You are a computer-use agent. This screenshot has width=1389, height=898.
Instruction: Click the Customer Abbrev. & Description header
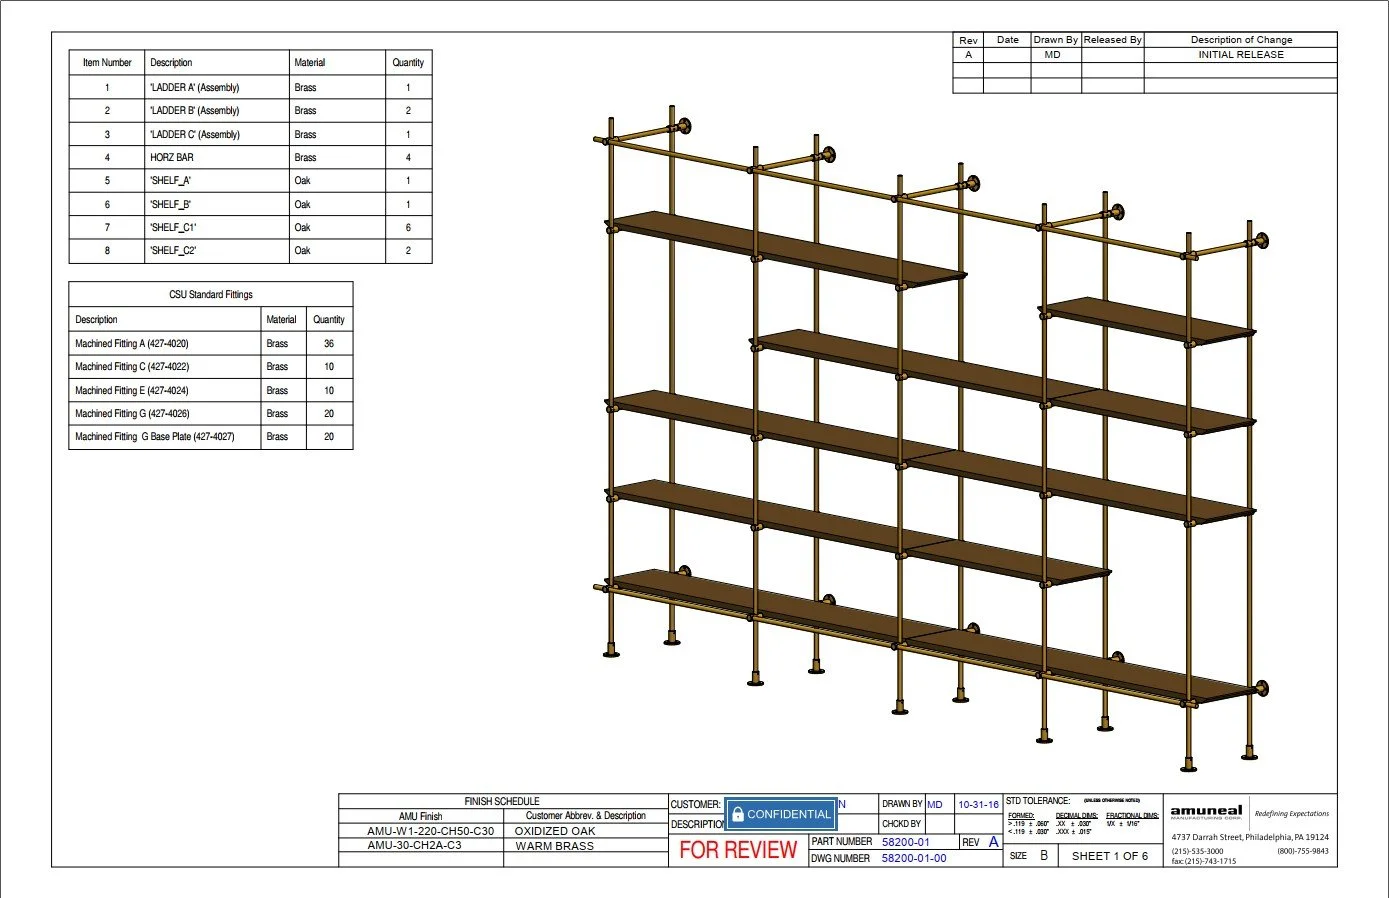586,816
